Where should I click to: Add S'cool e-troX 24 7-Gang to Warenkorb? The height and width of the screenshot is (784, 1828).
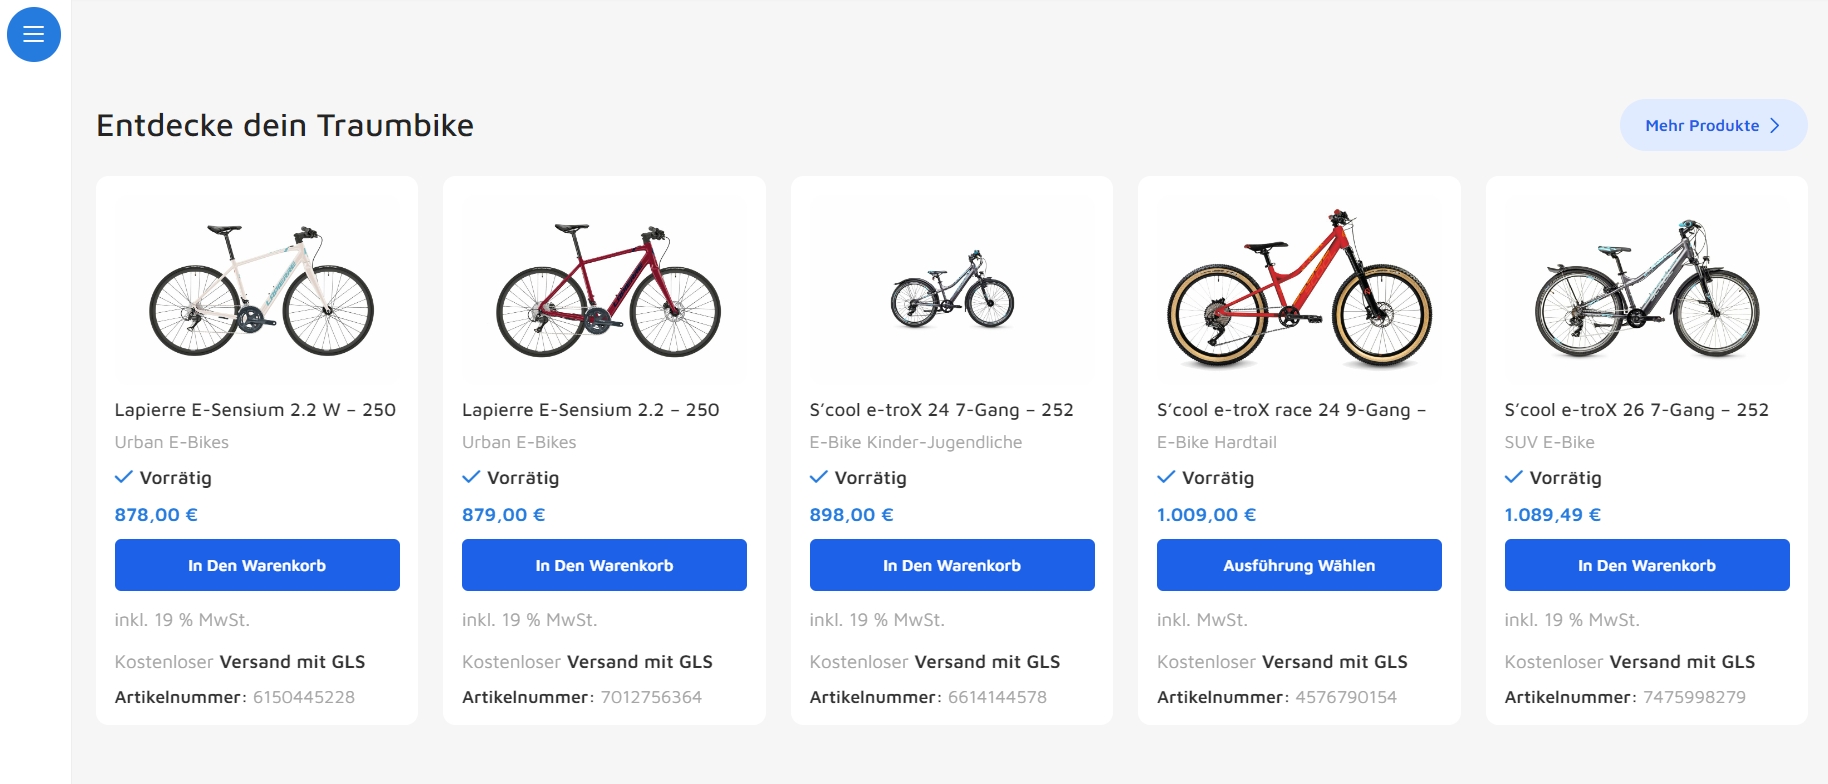(952, 565)
